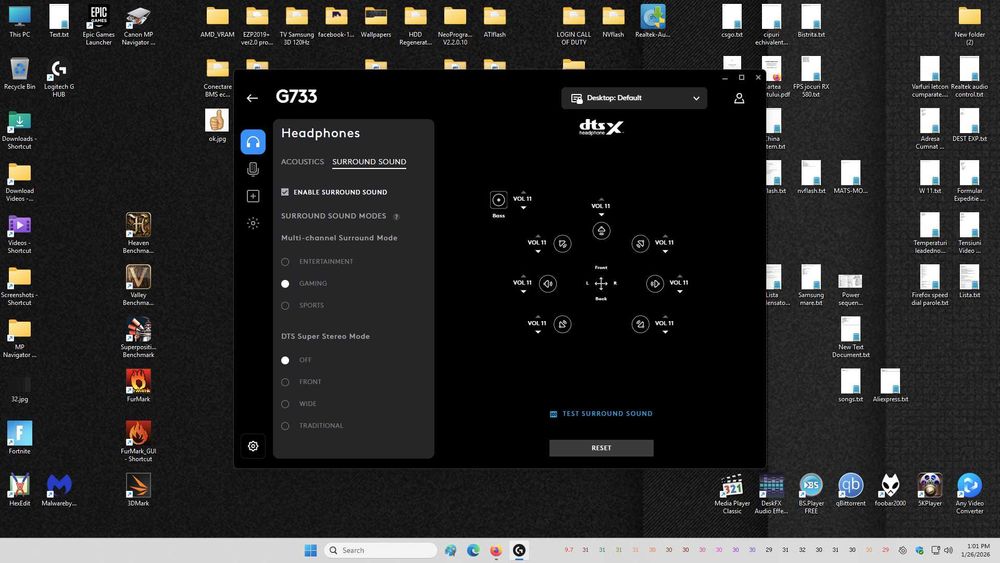Viewport: 1000px width, 563px height.
Task: Select the Gaming surround mode
Action: pyautogui.click(x=285, y=284)
